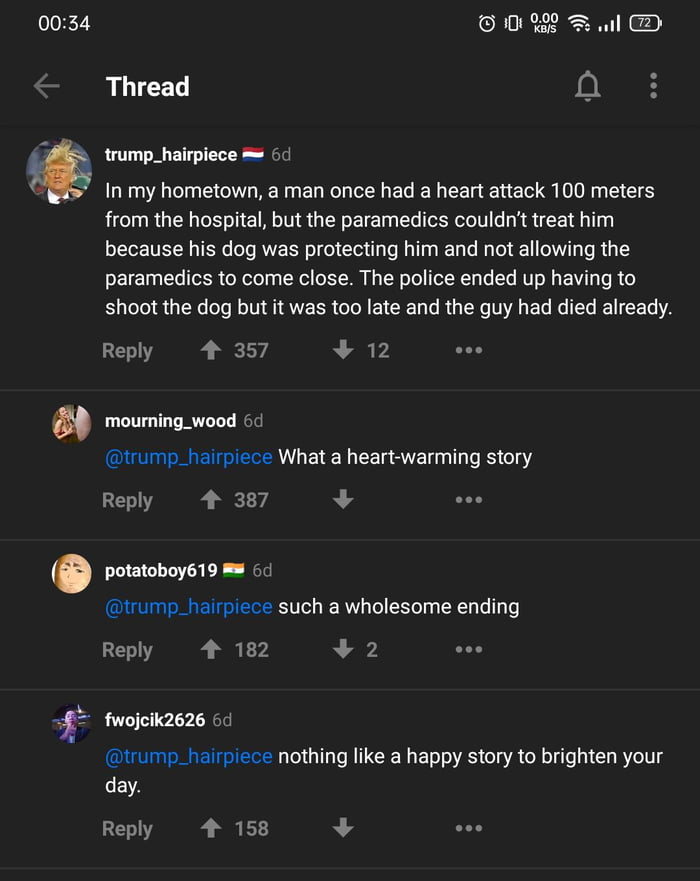
Task: Upvote fwojcik2626's happy story reply
Action: pyautogui.click(x=211, y=828)
